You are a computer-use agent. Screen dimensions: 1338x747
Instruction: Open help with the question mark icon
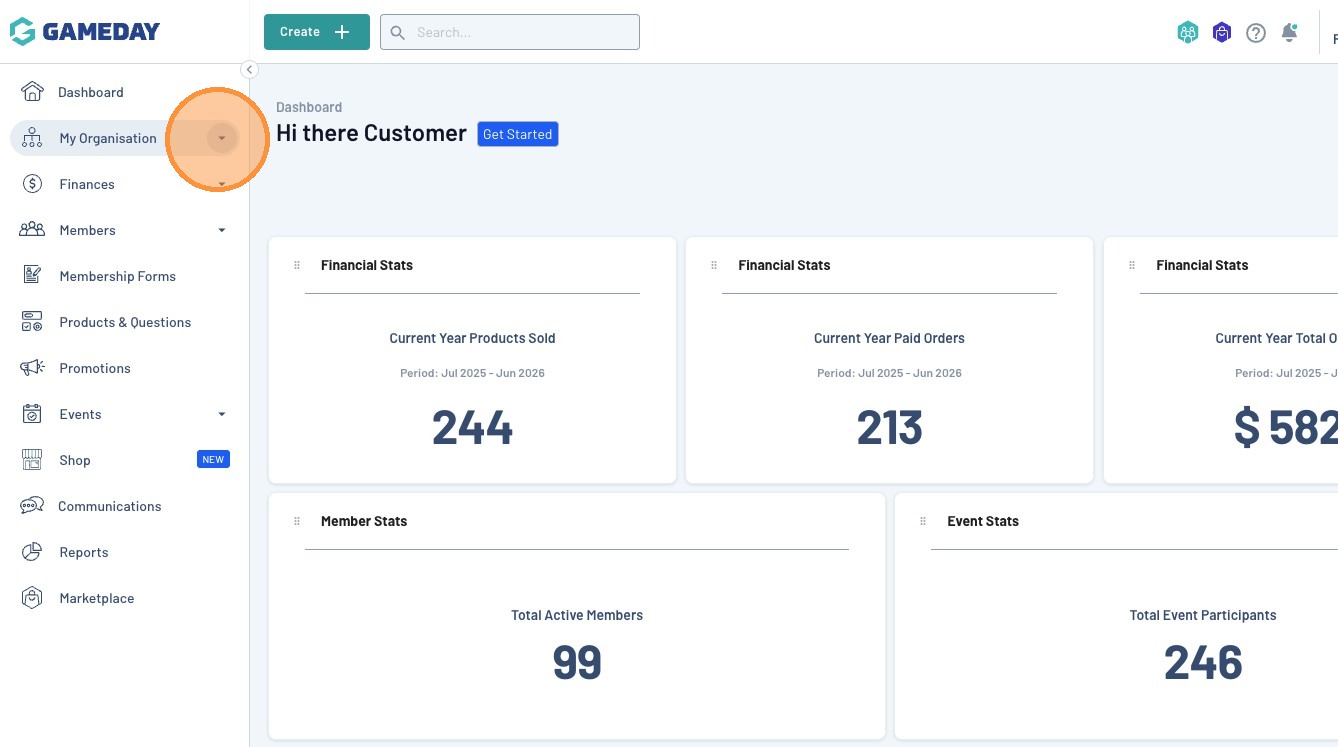[x=1256, y=33]
